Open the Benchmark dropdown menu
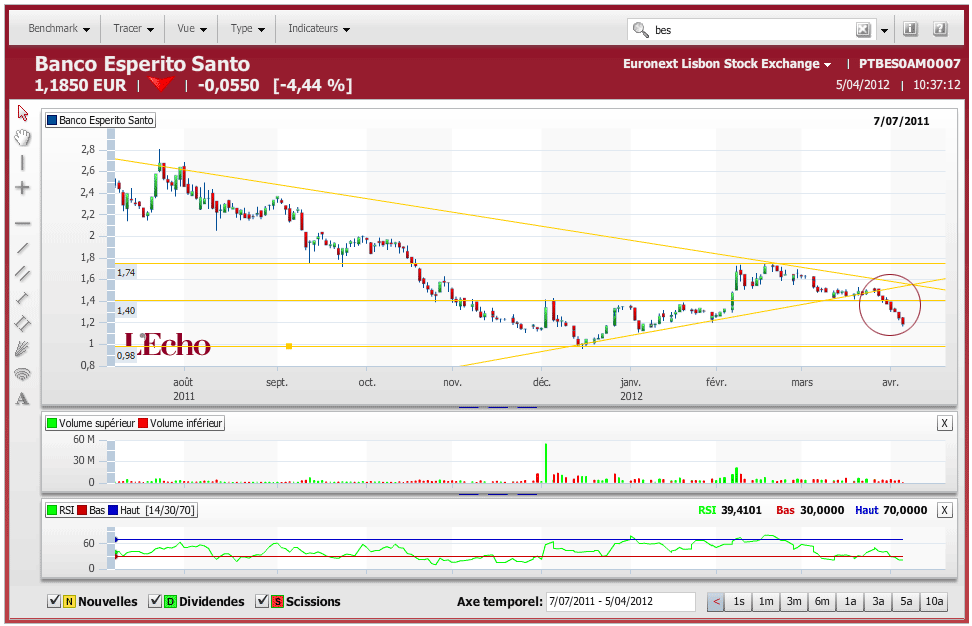 59,29
